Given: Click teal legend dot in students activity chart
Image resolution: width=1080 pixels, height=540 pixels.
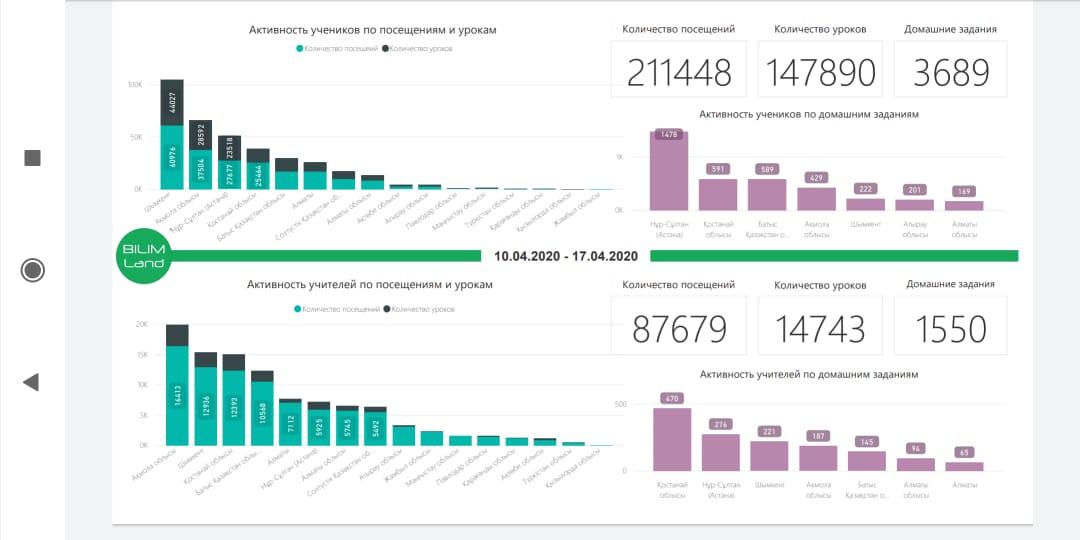Looking at the screenshot, I should point(299,48).
